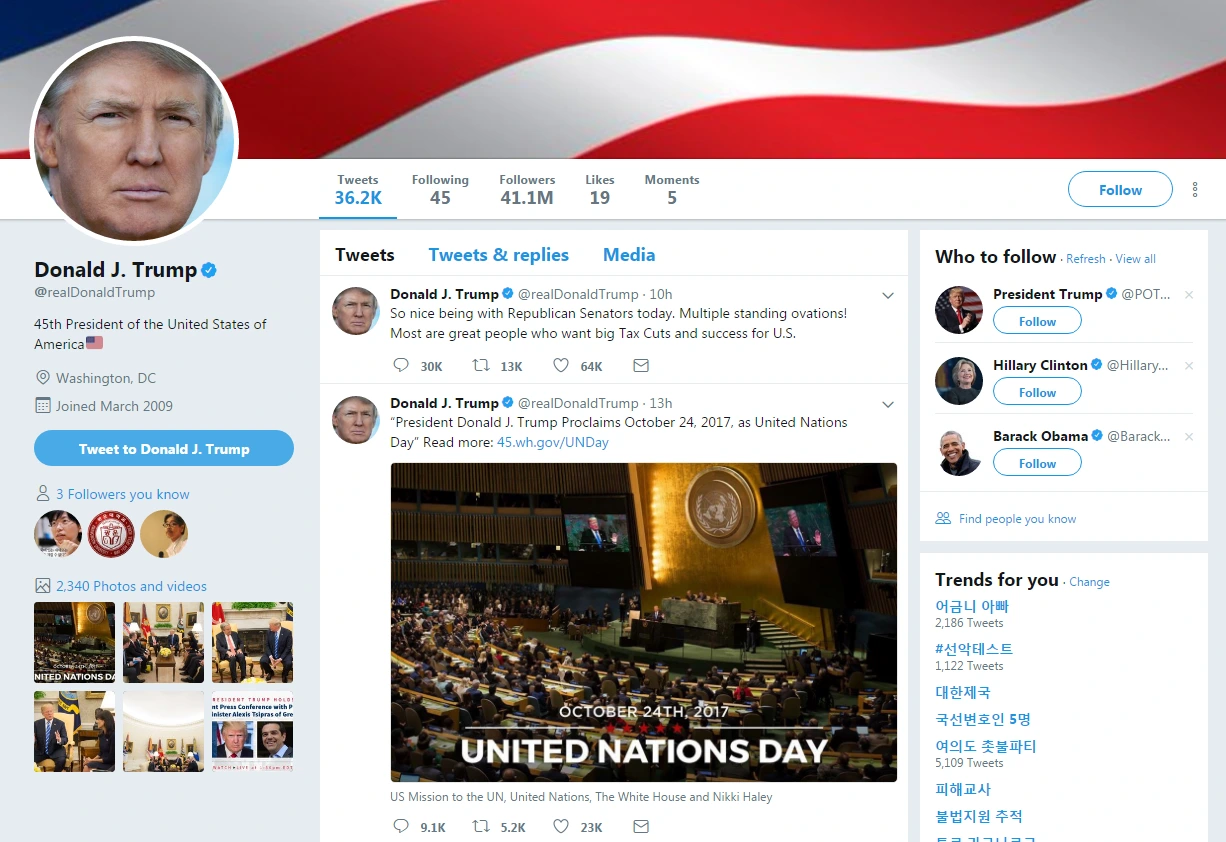This screenshot has height=842, width=1226.
Task: Open the vertical dots profile options menu
Action: [1195, 189]
